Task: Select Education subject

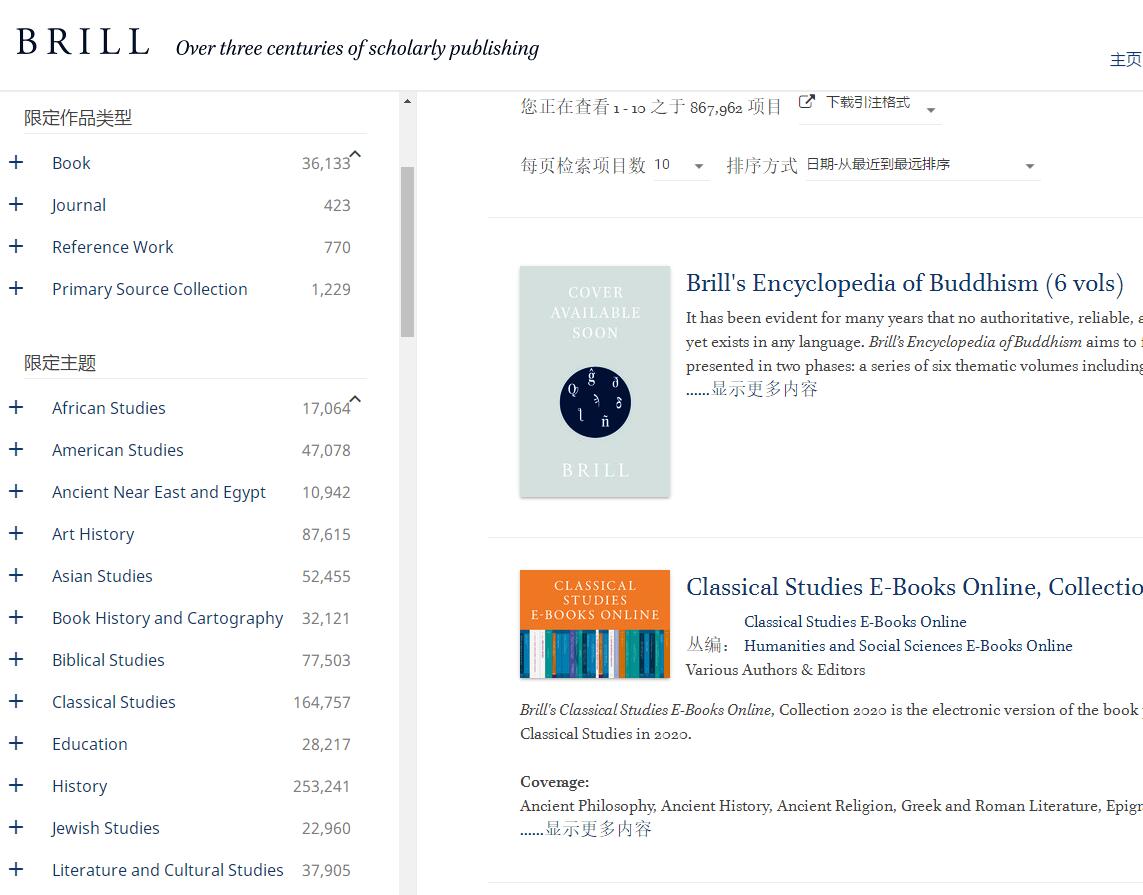Action: [x=90, y=744]
